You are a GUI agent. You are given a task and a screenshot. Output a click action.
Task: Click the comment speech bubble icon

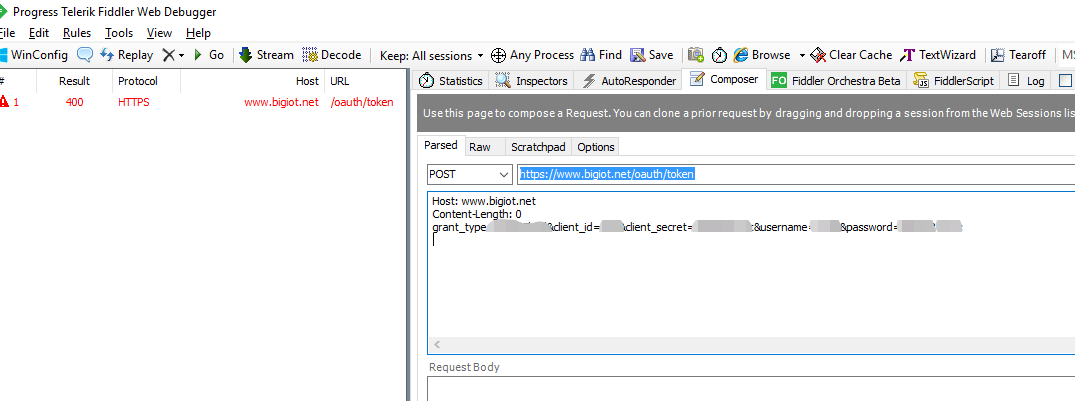(x=85, y=55)
